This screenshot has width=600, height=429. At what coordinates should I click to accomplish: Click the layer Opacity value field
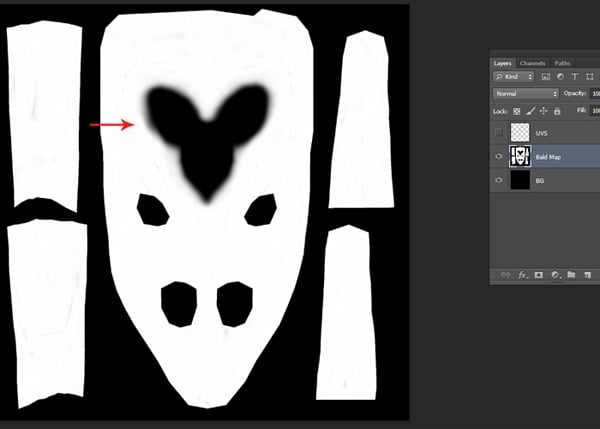point(595,94)
